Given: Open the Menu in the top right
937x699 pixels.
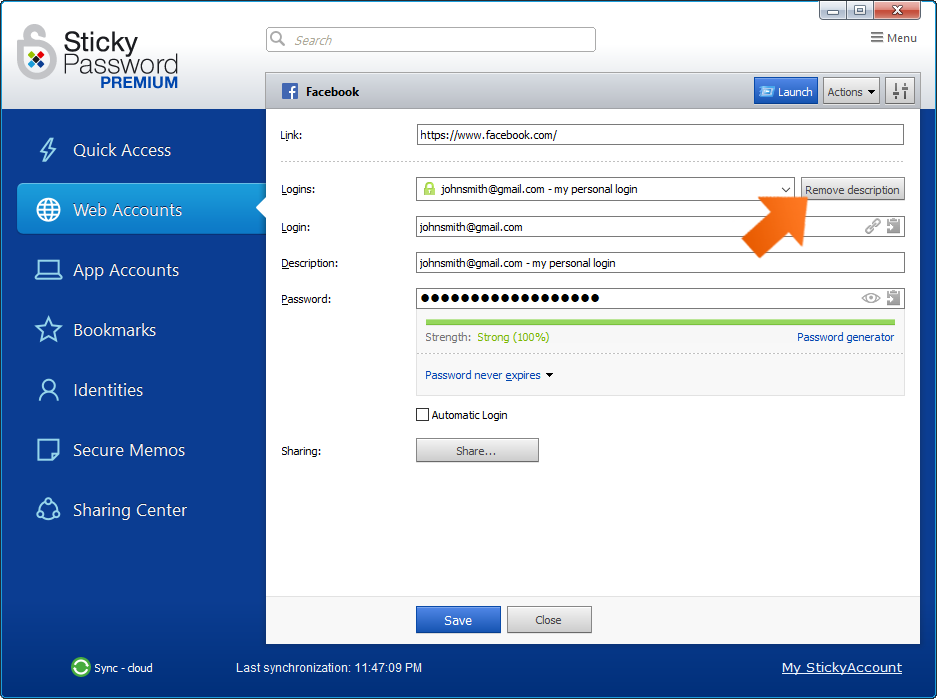Looking at the screenshot, I should click(893, 38).
